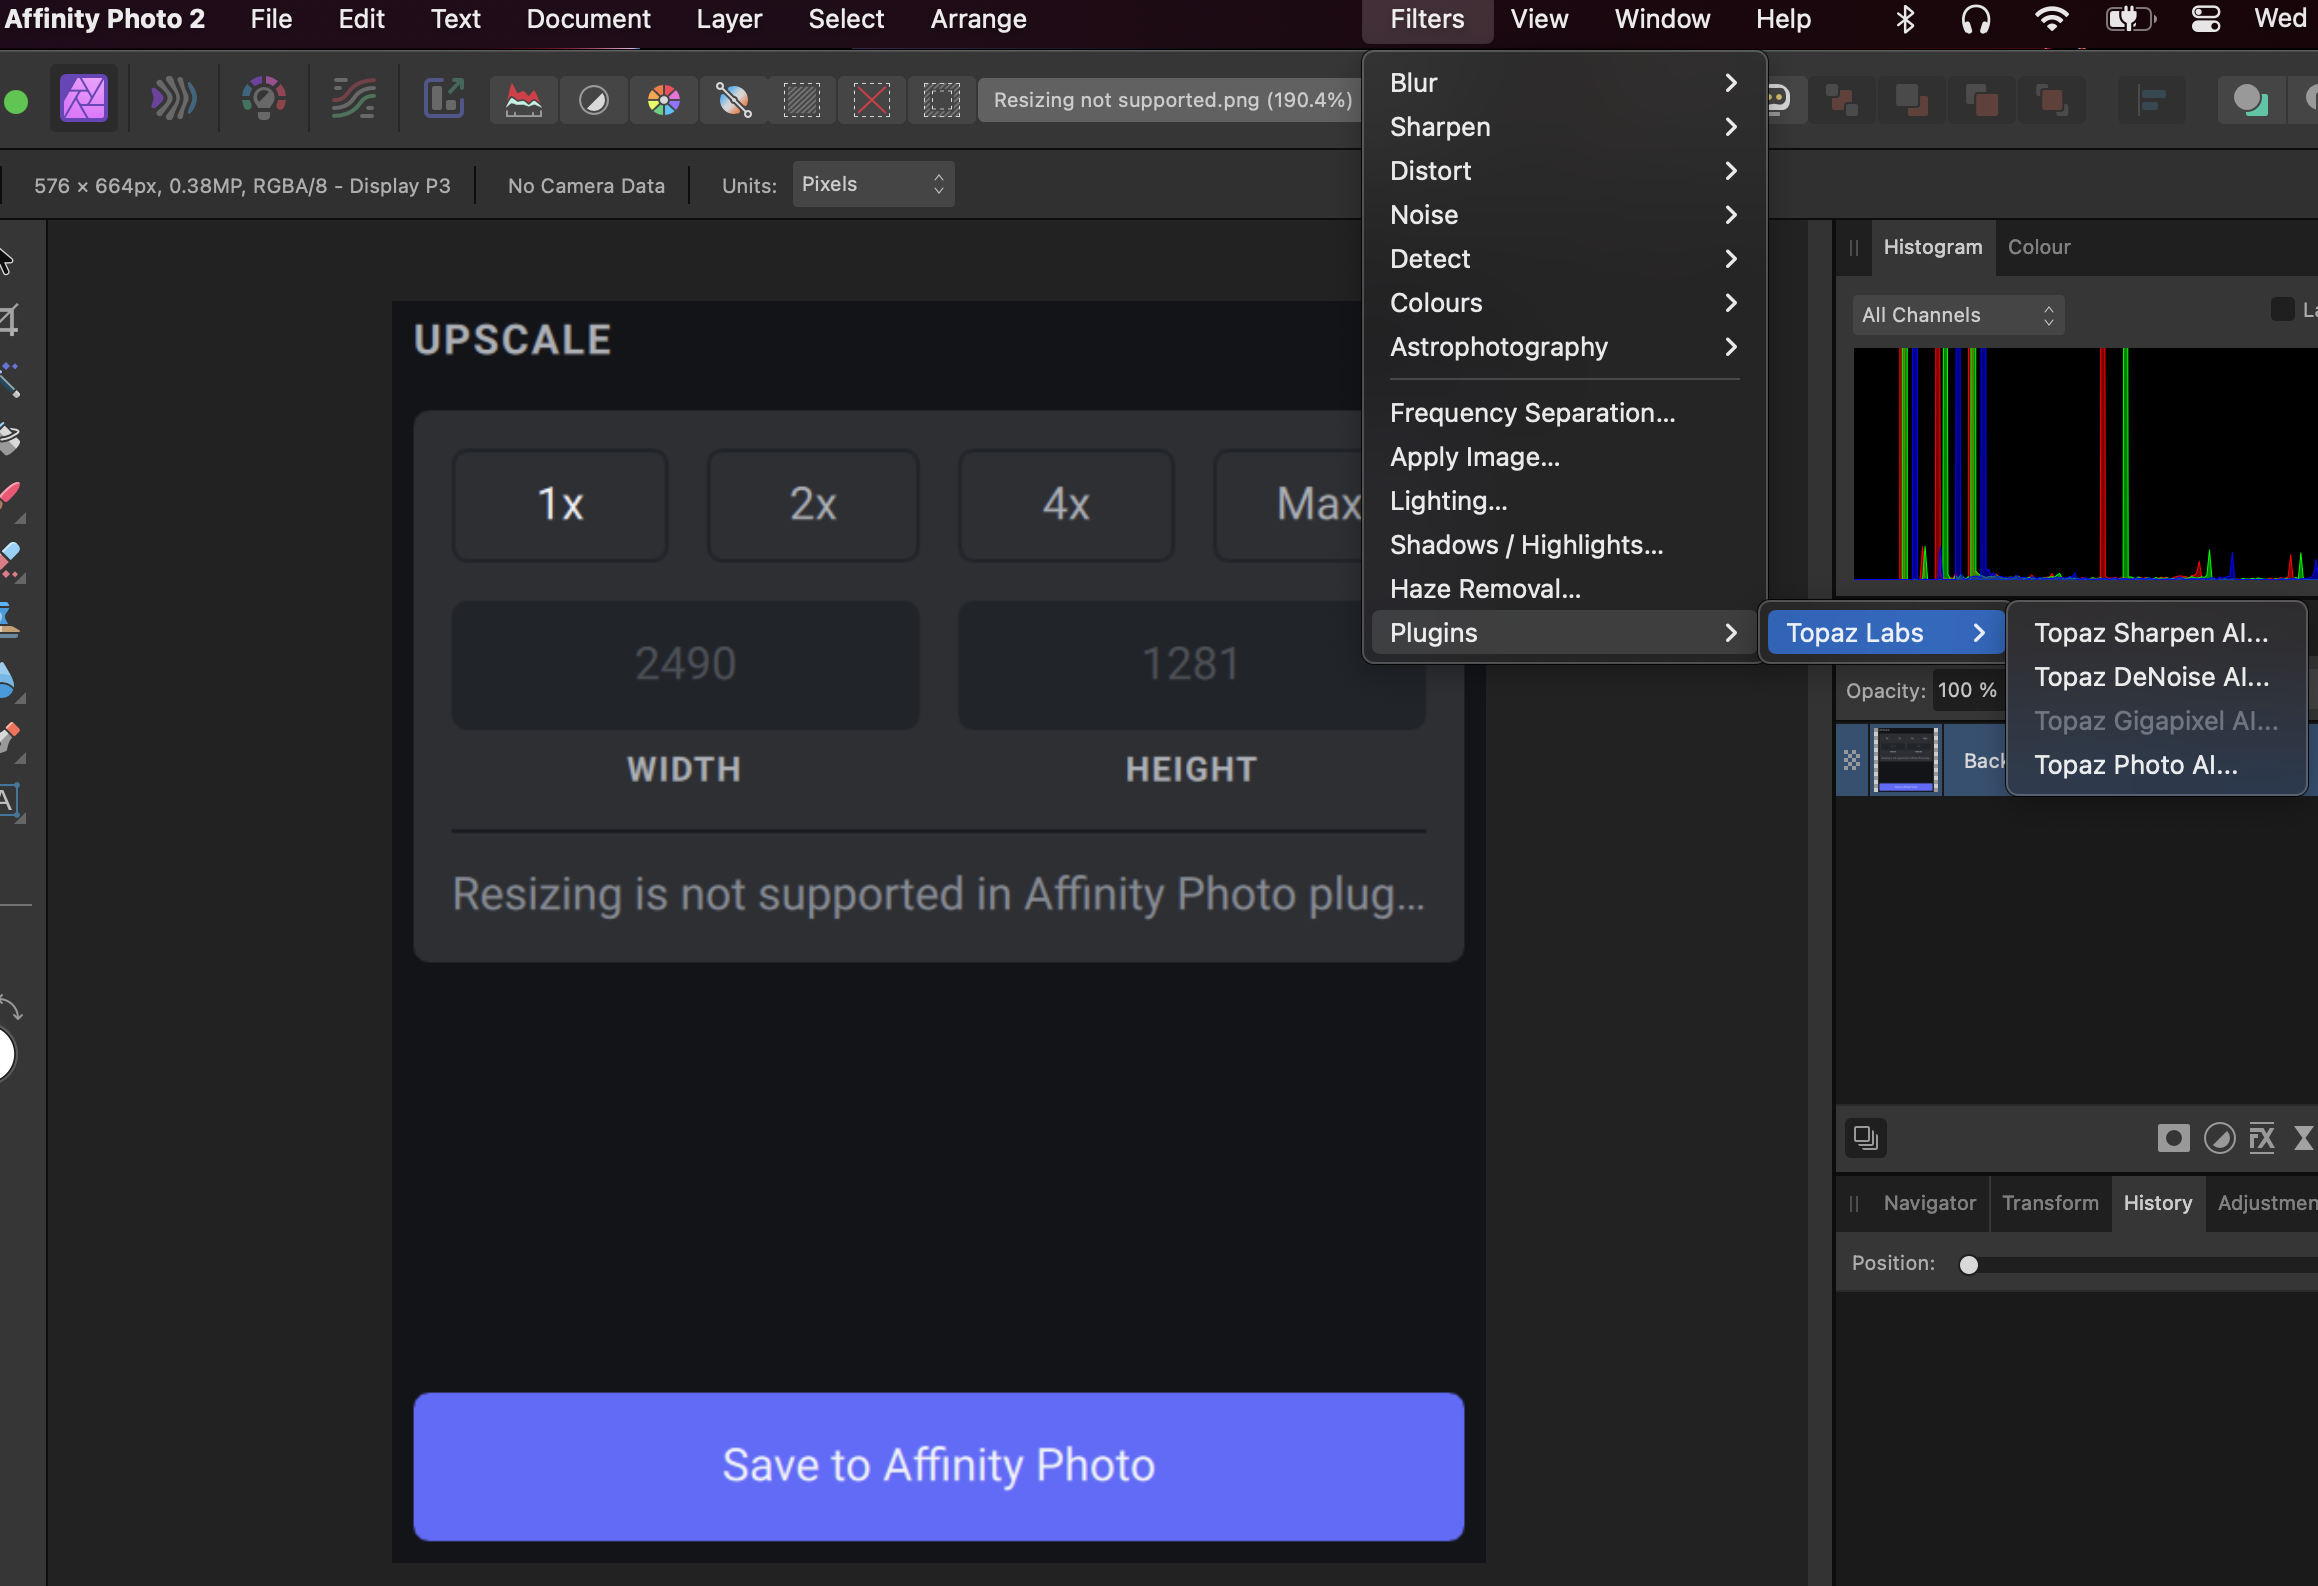Expand the Sharpen submenu
Viewport: 2318px width, 1586px height.
pos(1564,127)
